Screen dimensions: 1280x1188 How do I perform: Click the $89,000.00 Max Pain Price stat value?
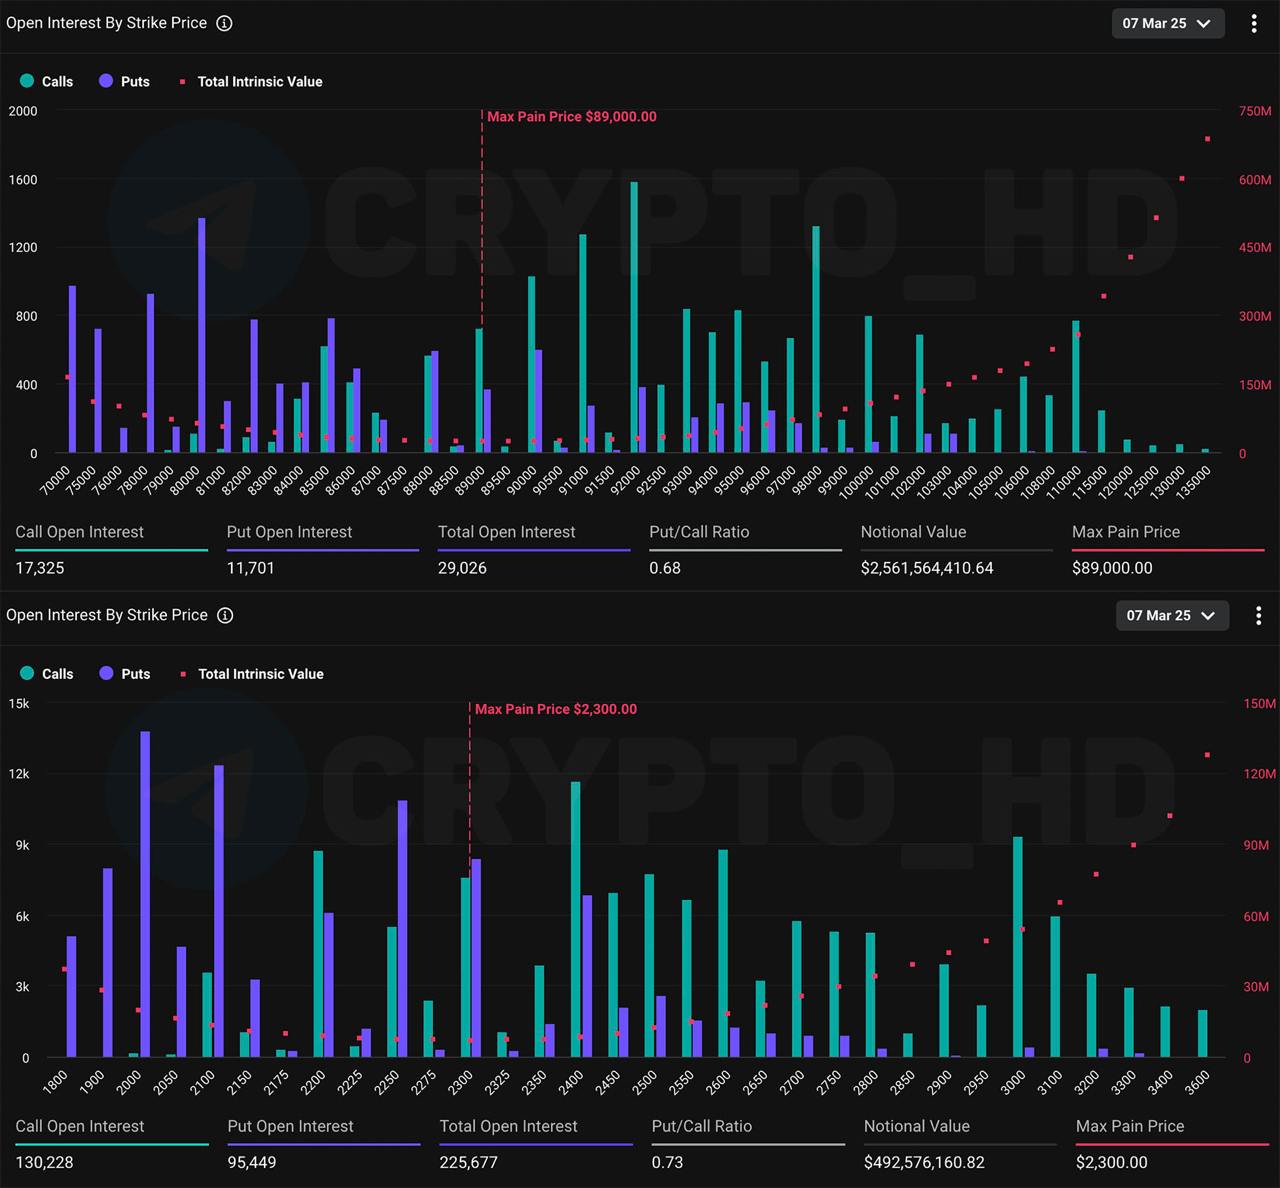tap(1112, 567)
